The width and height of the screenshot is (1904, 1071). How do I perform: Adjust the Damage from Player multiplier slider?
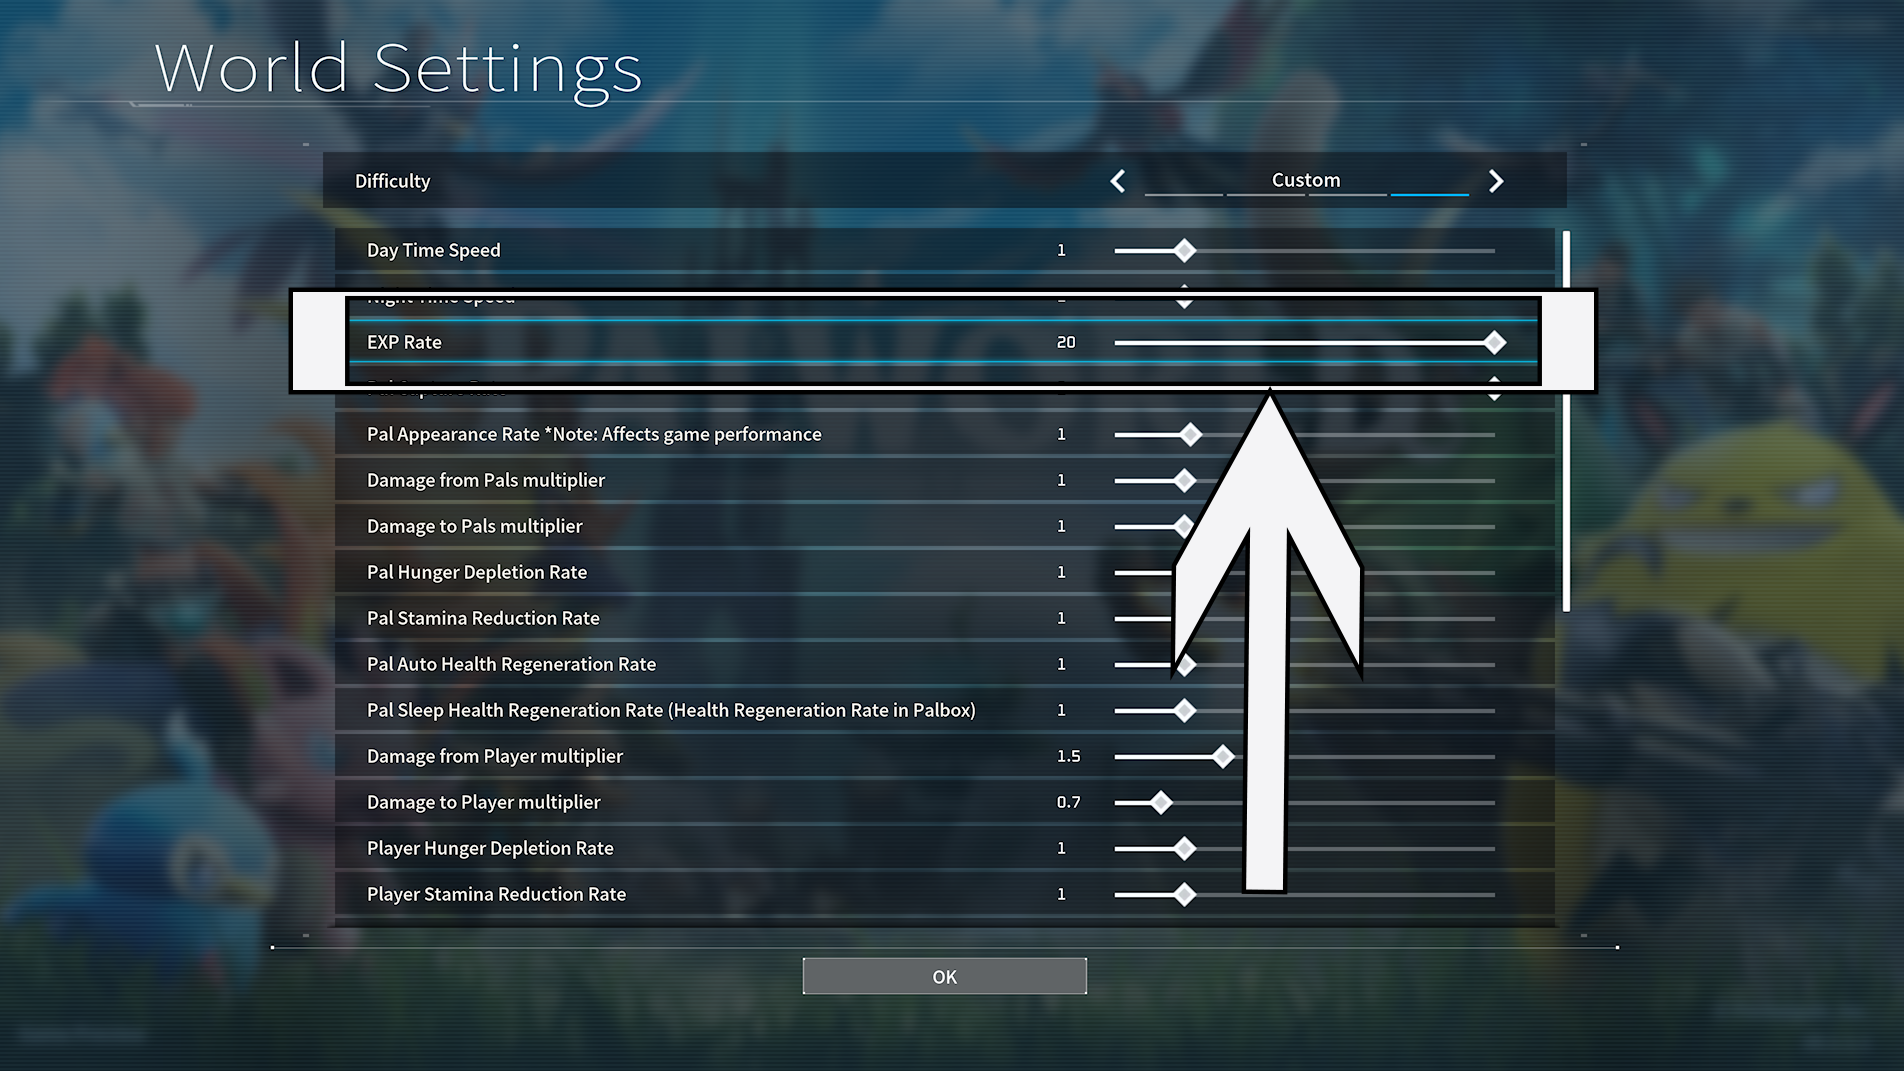tap(1222, 757)
